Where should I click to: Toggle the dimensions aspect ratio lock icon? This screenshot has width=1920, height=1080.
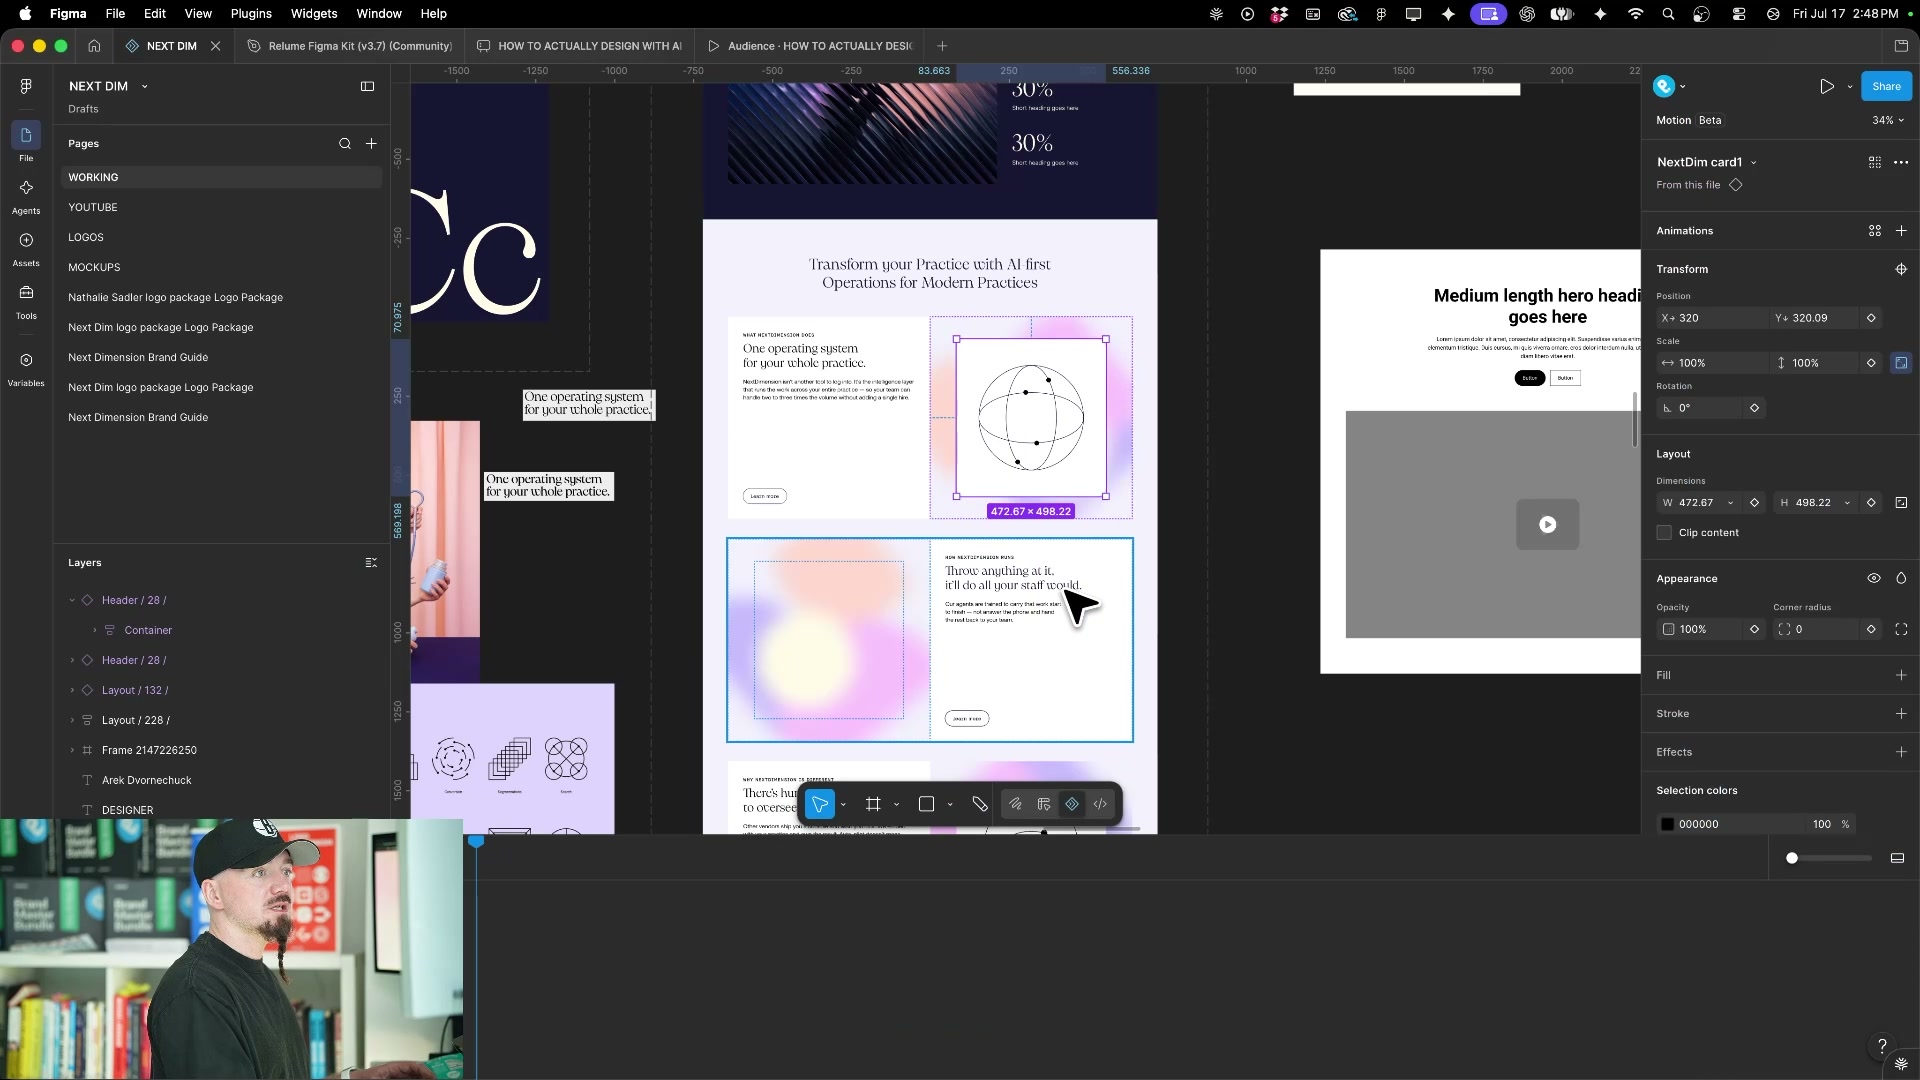1901,503
